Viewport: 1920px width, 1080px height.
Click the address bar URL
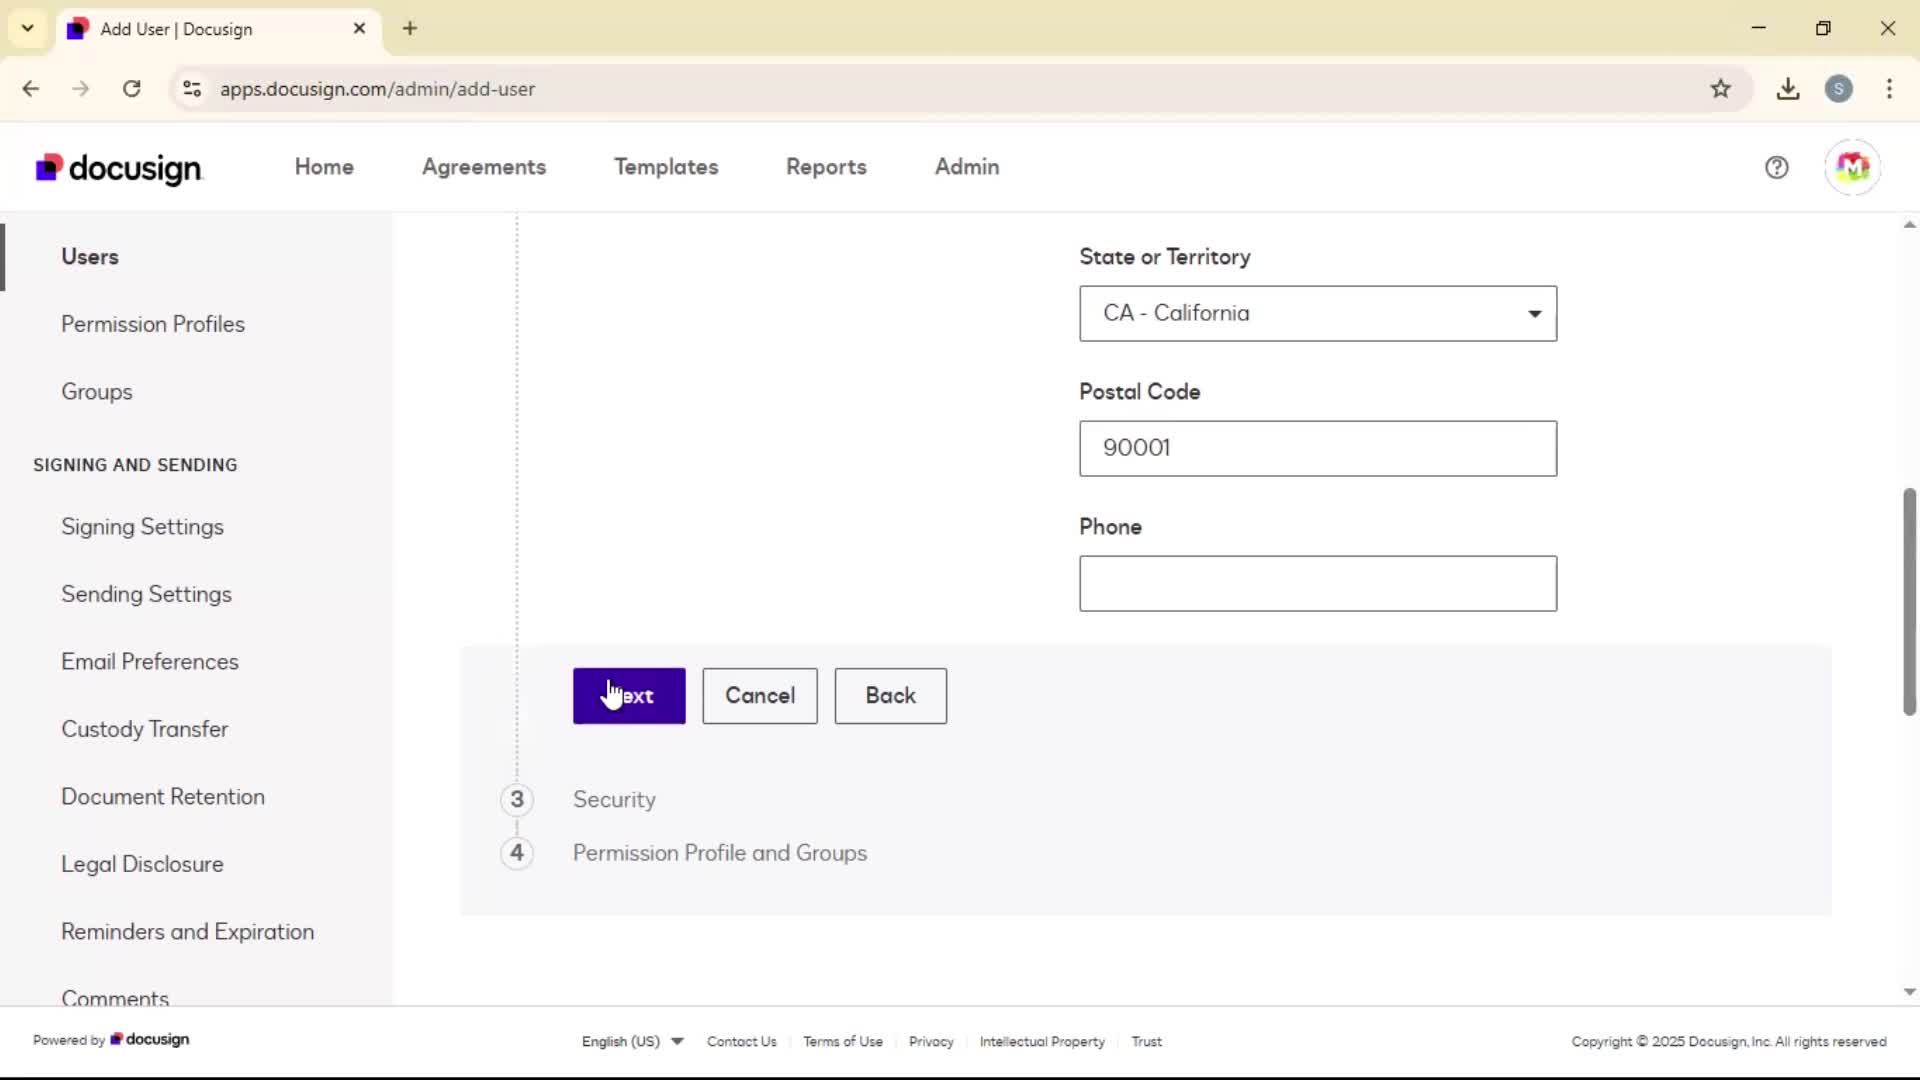tap(378, 89)
